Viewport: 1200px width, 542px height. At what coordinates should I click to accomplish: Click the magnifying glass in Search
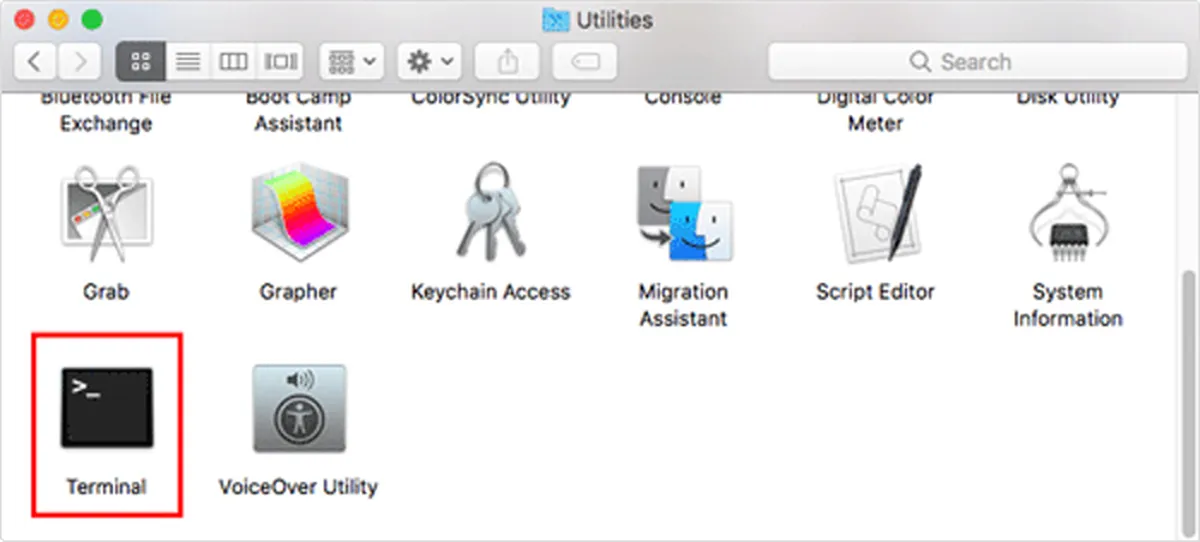pos(920,62)
